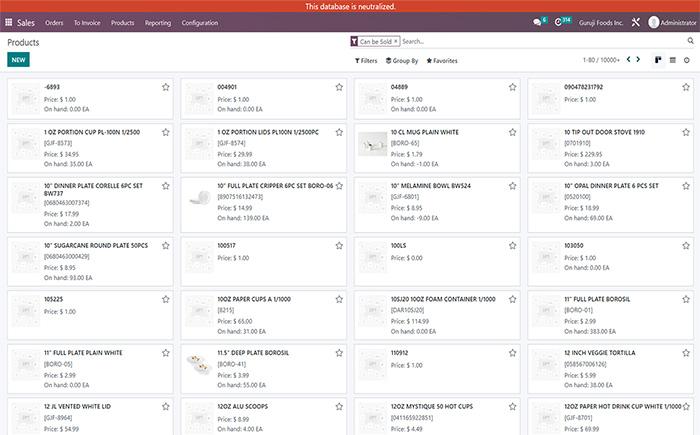Screen dimensions: 700x435
Task: Expand the Favorites dropdown
Action: (442, 61)
